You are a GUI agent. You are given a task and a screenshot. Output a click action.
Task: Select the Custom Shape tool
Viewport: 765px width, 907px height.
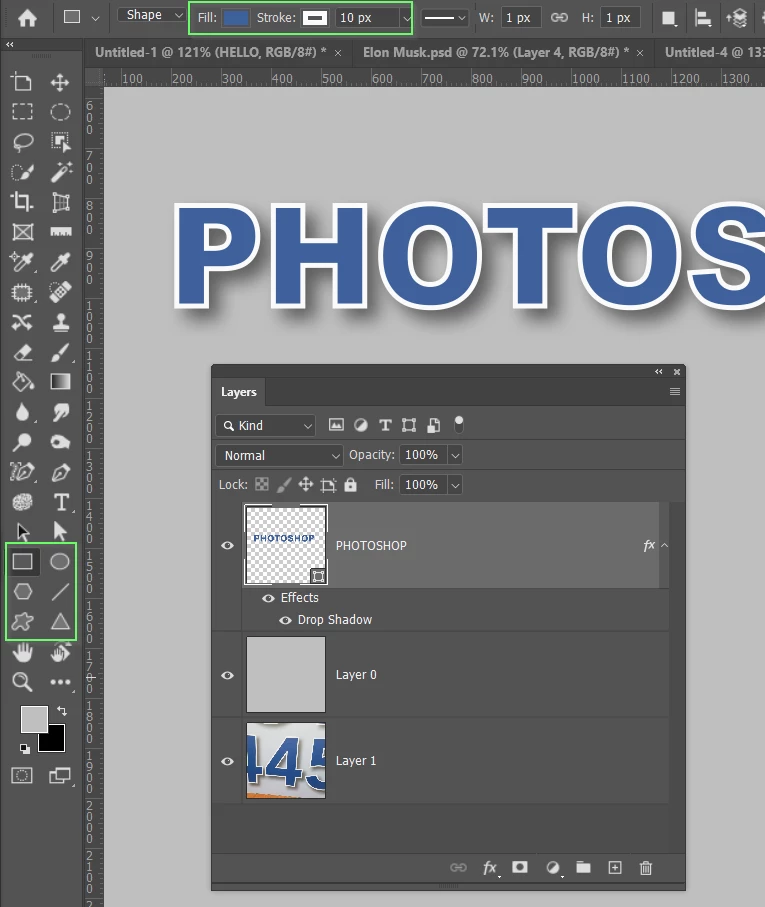pos(22,622)
